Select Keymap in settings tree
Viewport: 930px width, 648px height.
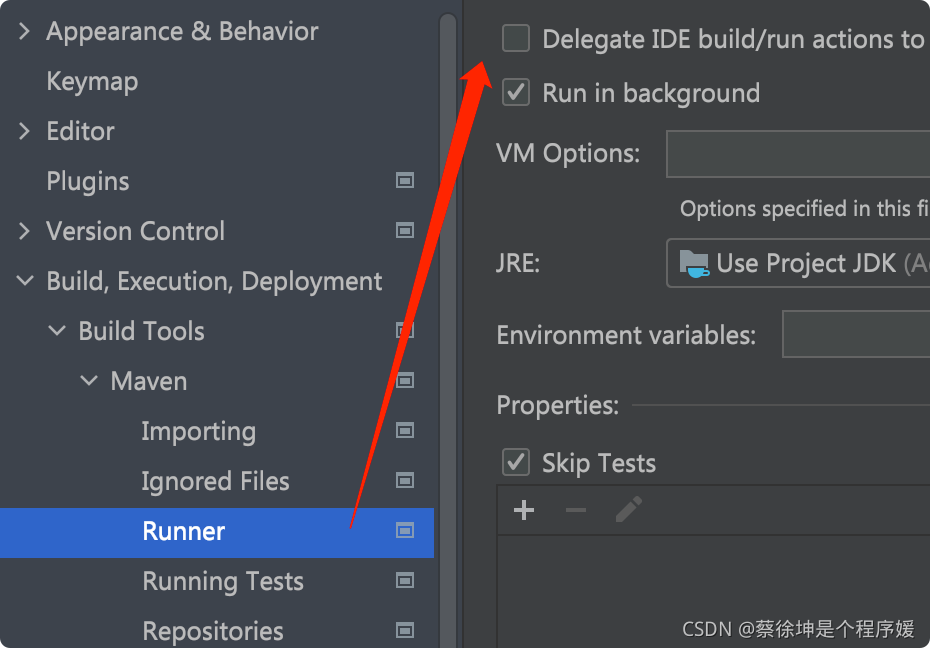[x=92, y=81]
